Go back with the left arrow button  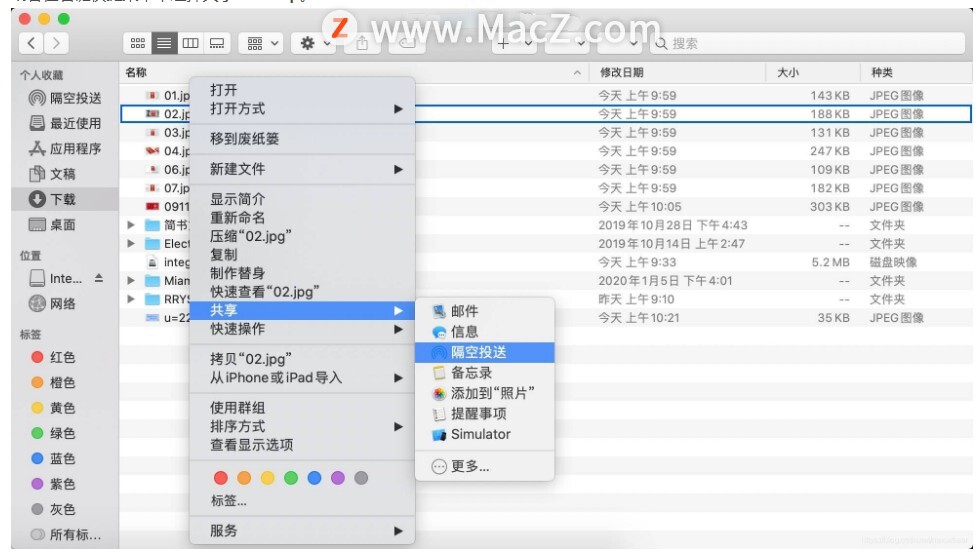(32, 43)
